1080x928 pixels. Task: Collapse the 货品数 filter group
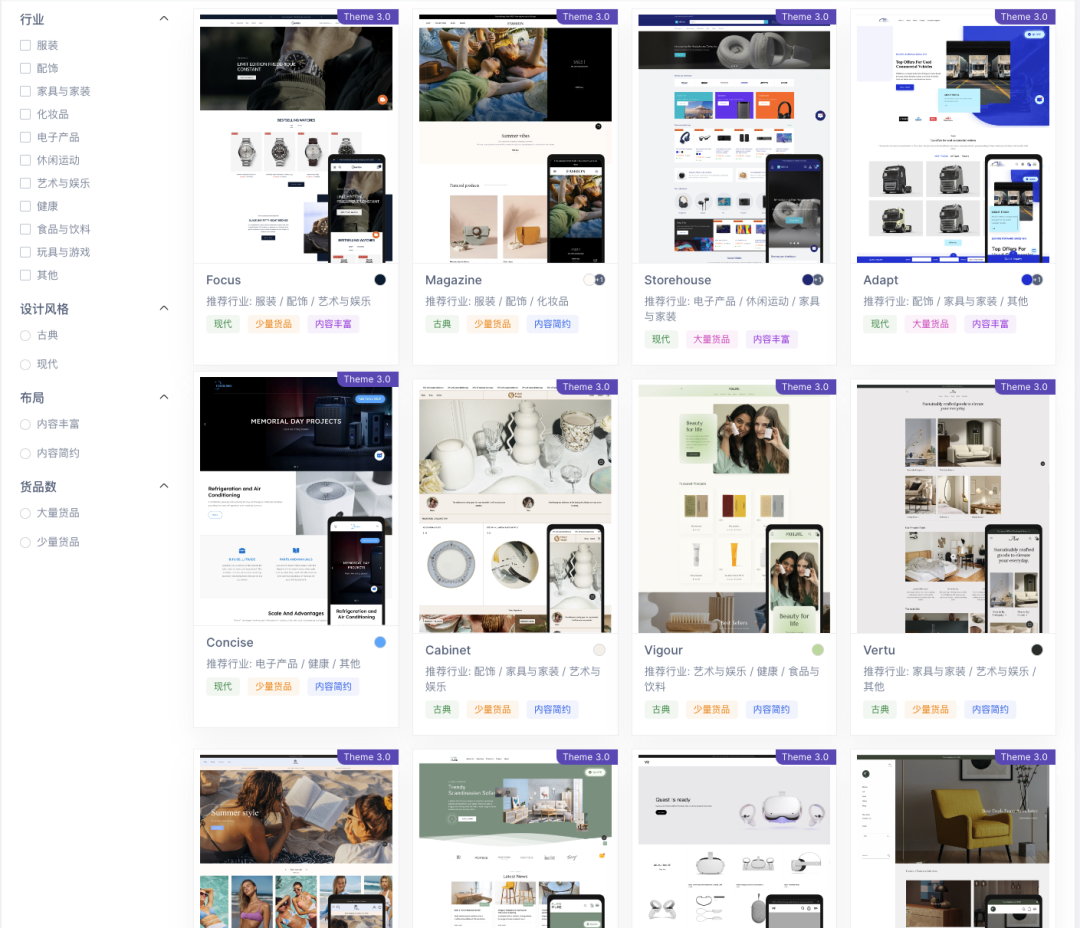tap(164, 486)
